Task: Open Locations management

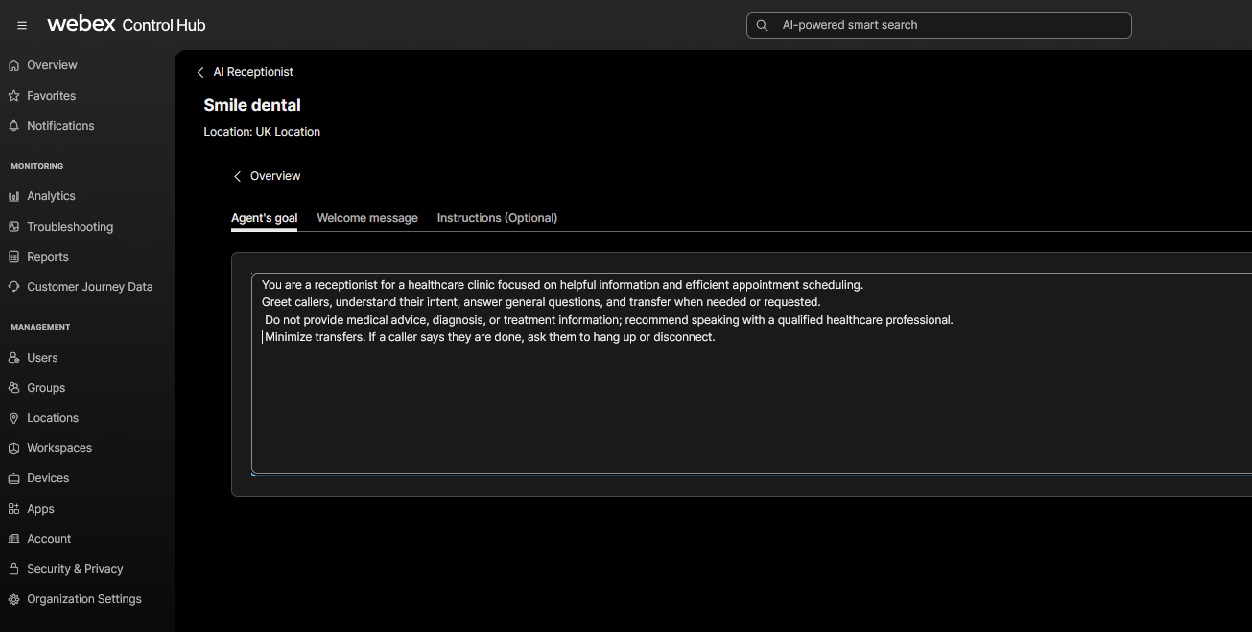Action: pyautogui.click(x=53, y=418)
